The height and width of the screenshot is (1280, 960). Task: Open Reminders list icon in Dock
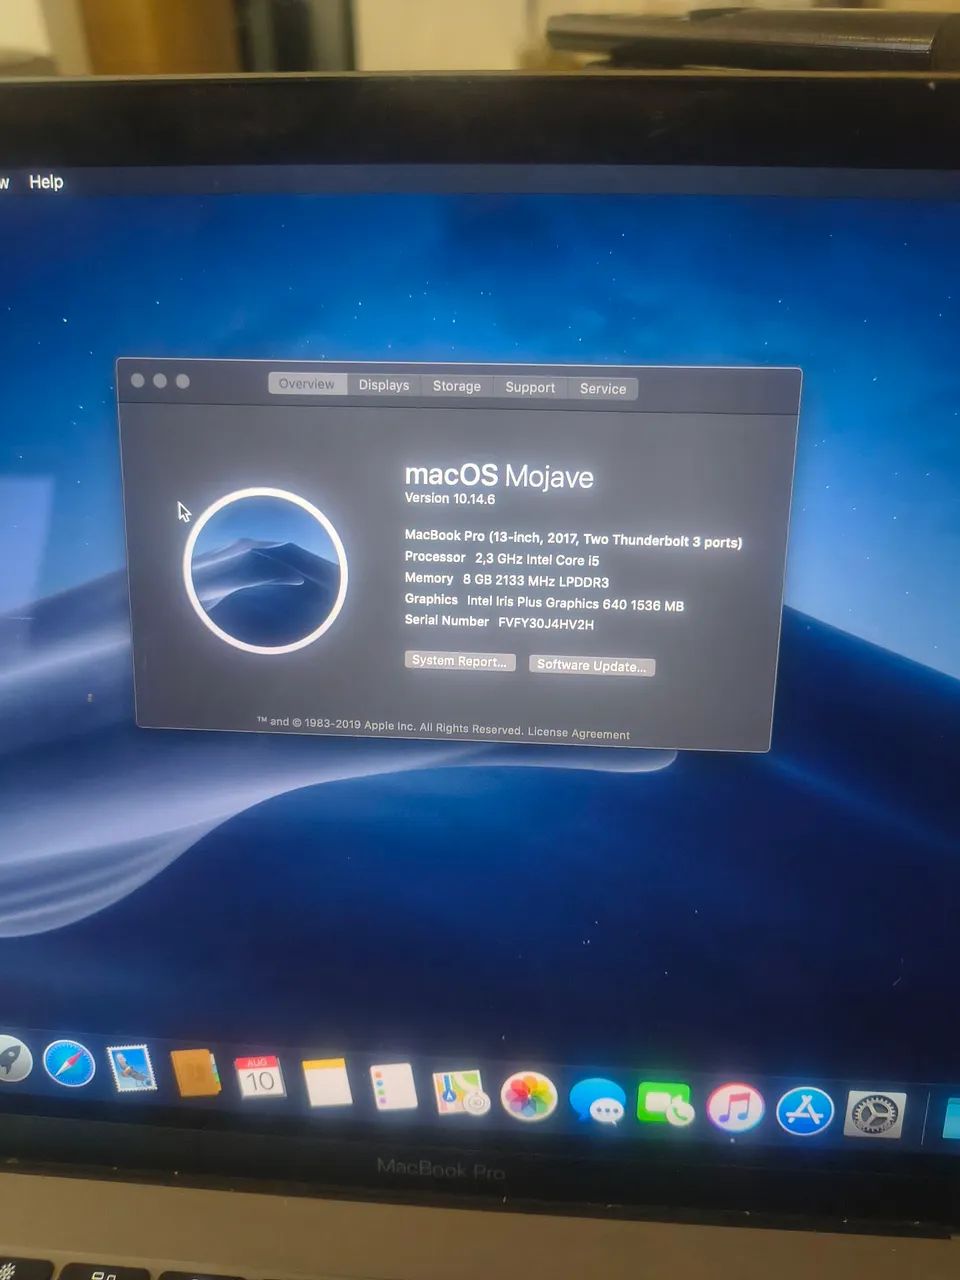point(393,1086)
